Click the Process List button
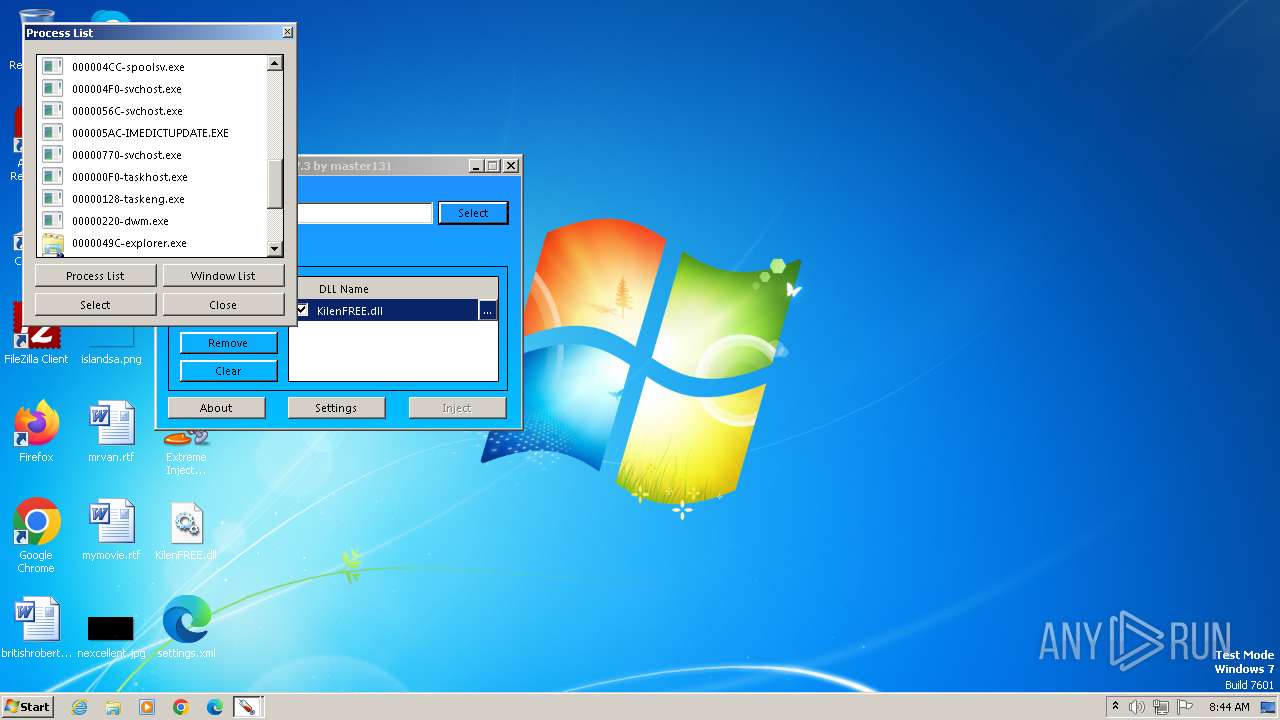The image size is (1280, 720). 95,275
